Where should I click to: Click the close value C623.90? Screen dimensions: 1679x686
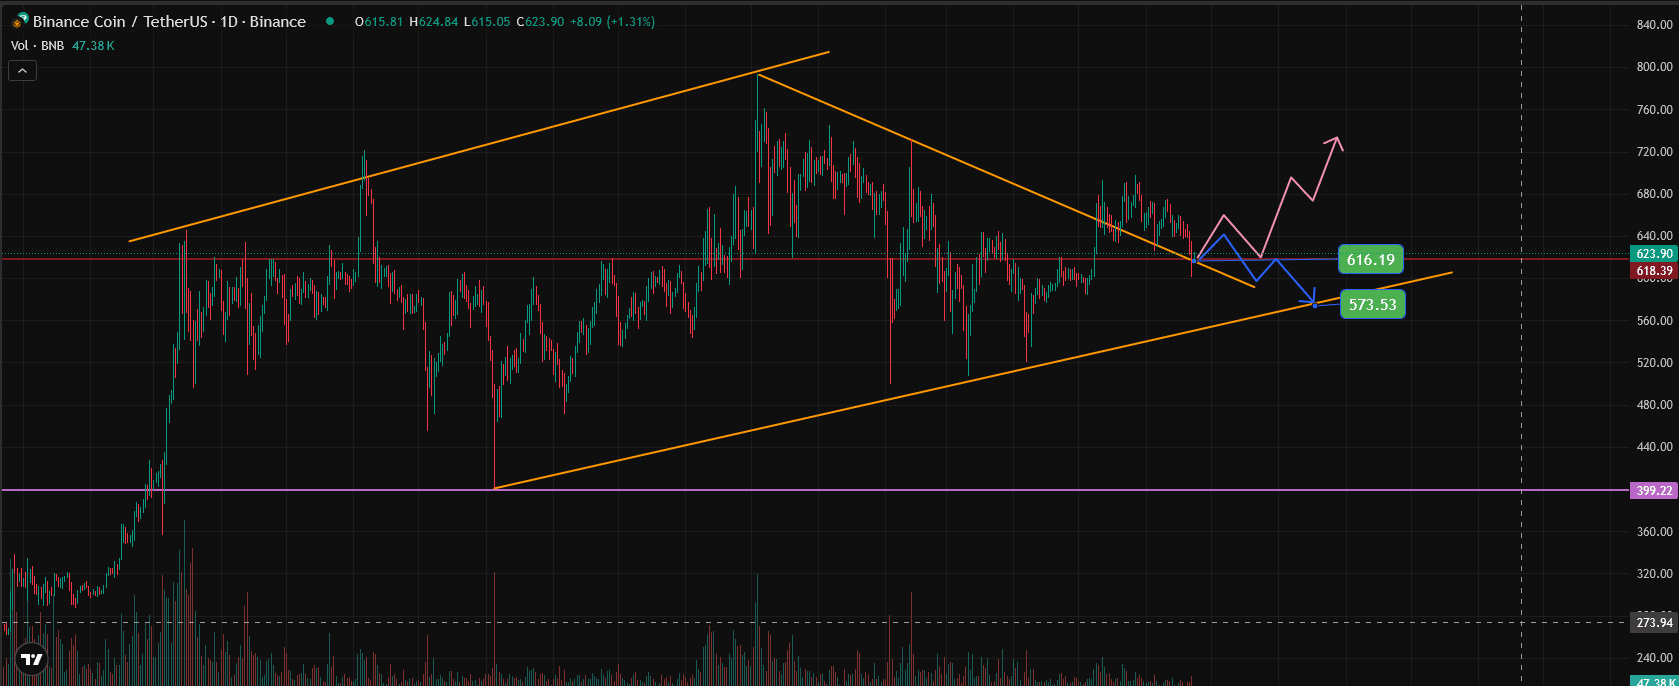tap(540, 21)
